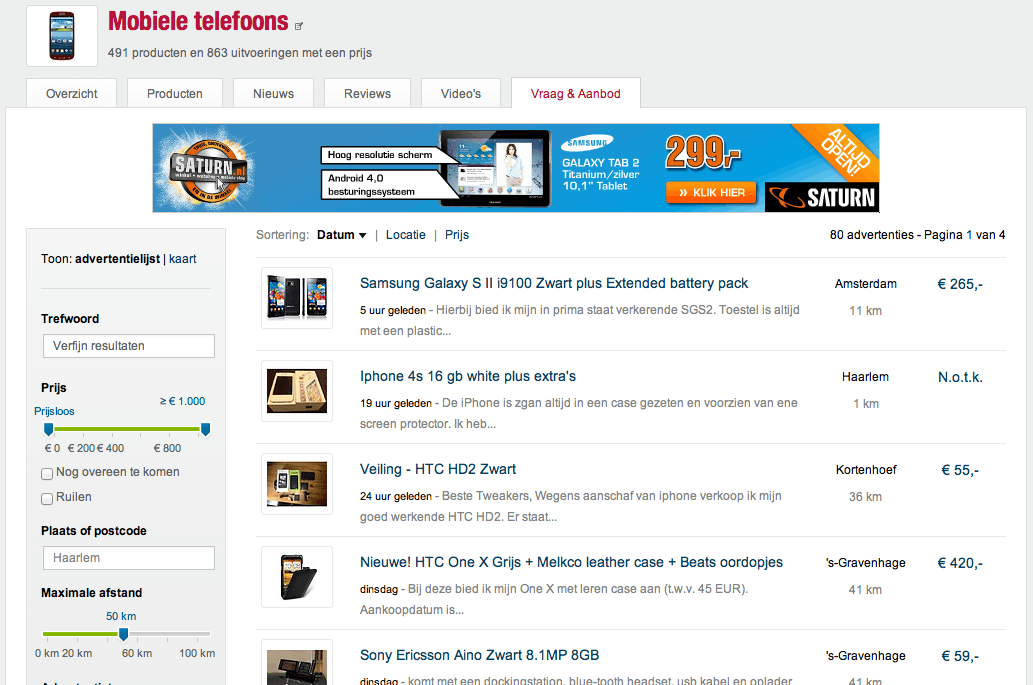
Task: Enable Nog overeen te komen checkbox
Action: [47, 474]
